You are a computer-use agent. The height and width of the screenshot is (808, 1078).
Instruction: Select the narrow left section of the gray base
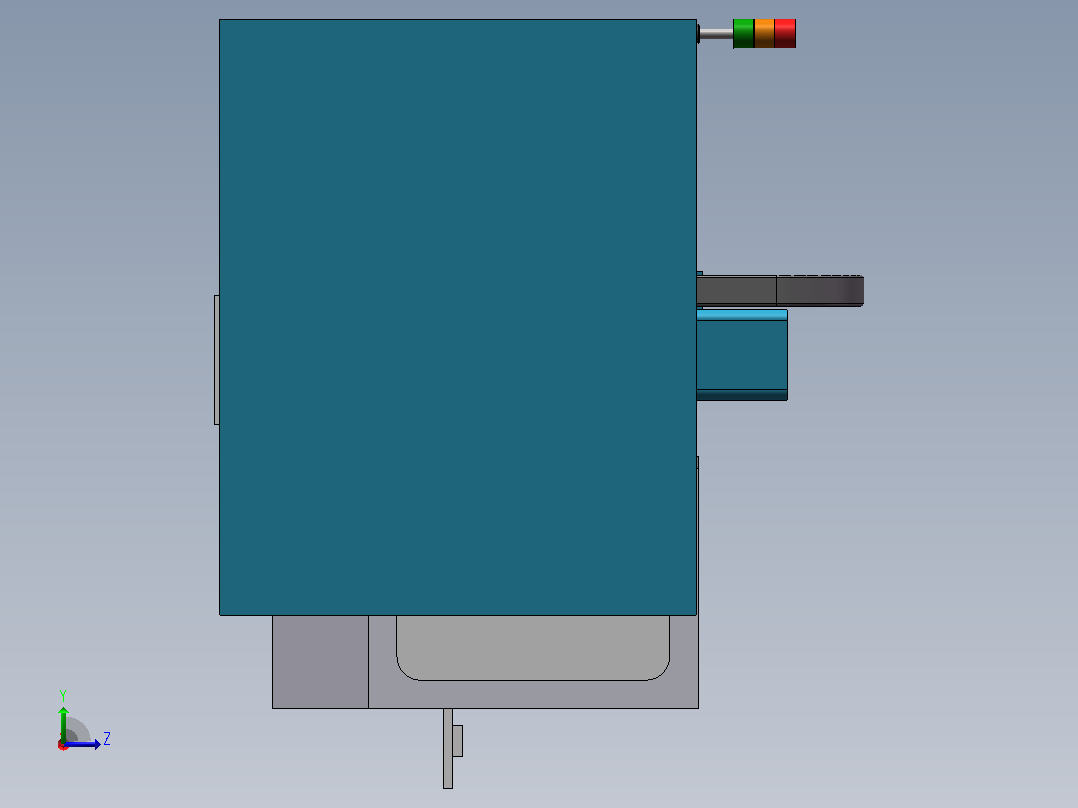pos(320,662)
